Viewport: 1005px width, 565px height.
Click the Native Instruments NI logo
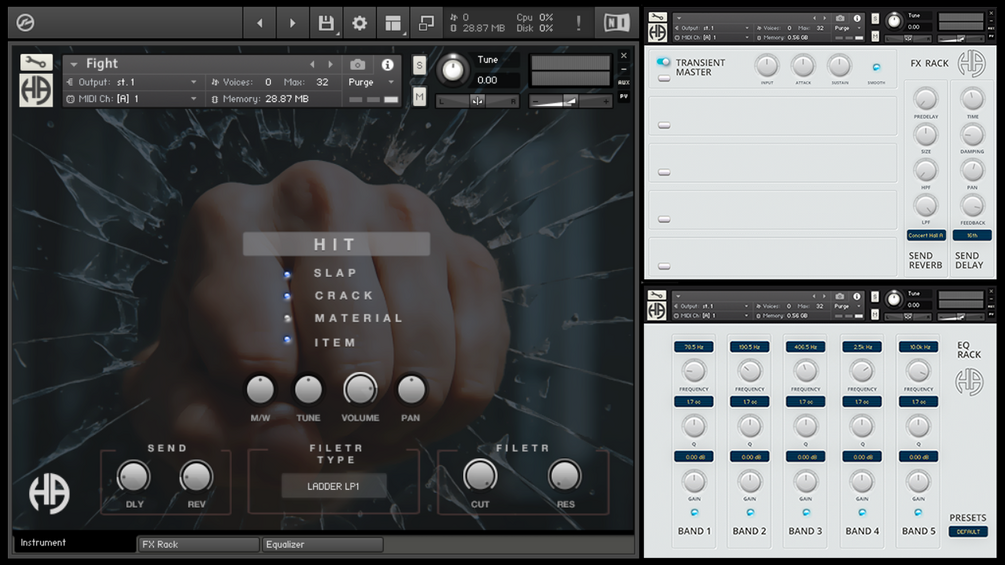pos(617,23)
